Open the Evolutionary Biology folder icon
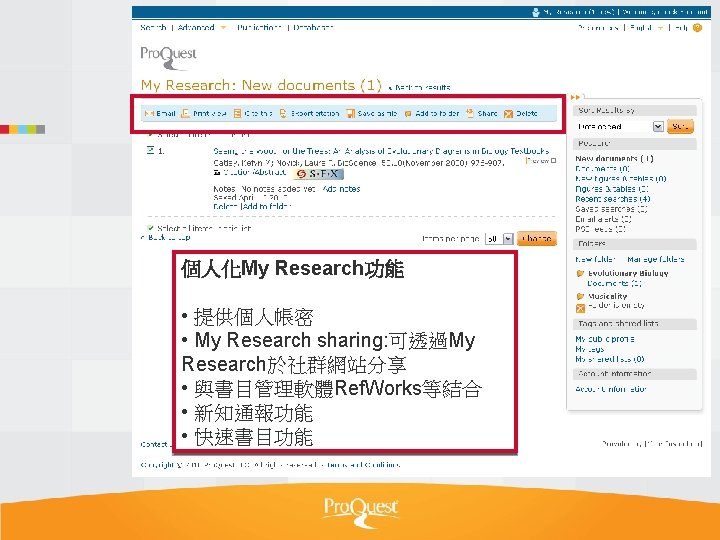Image resolution: width=720 pixels, height=540 pixels. (x=580, y=273)
